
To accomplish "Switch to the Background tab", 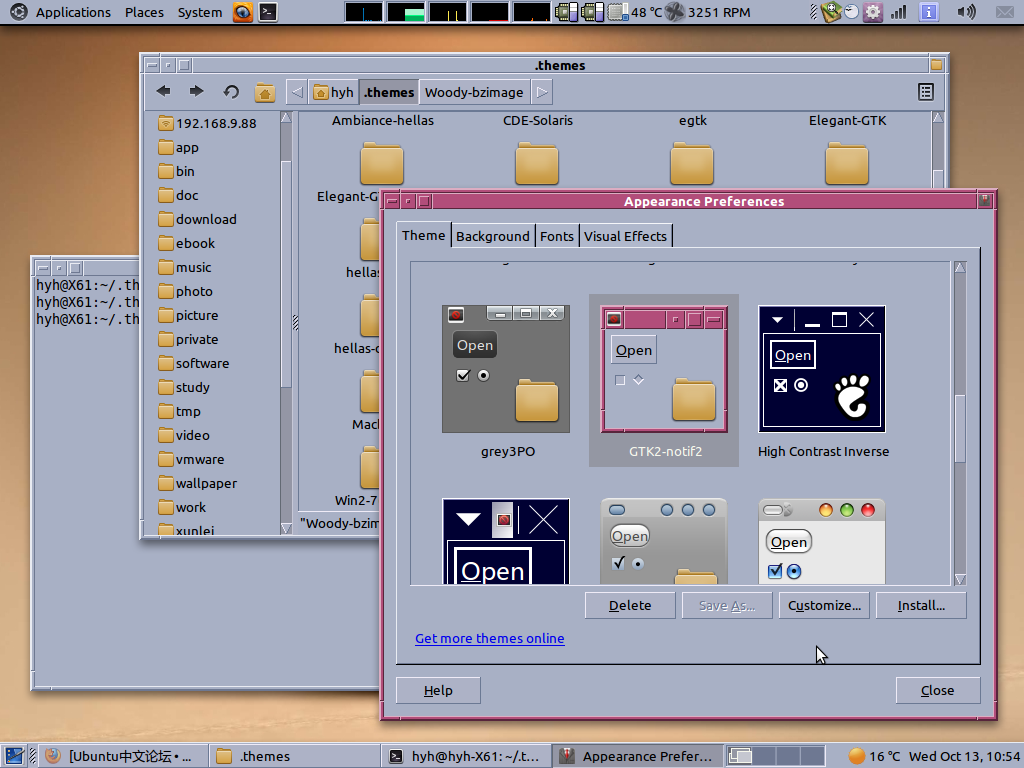I will tap(492, 236).
